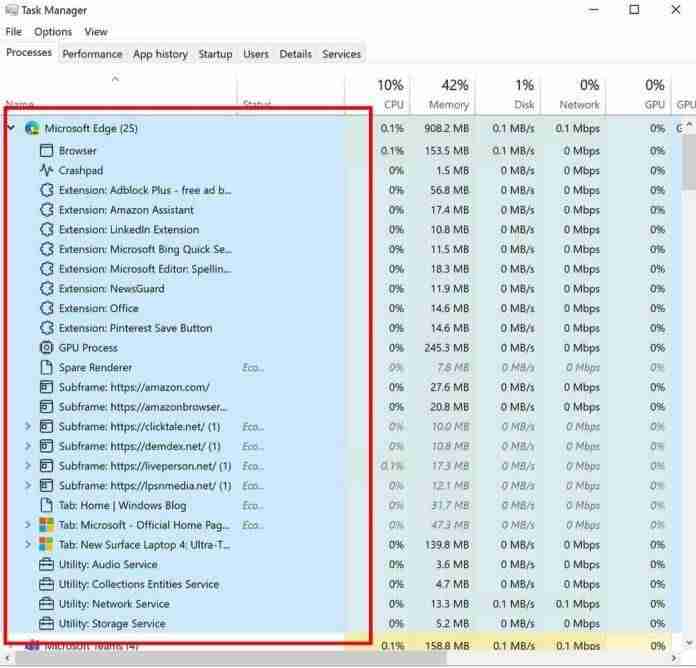Viewport: 696px width, 668px height.
Task: Expand the lpsnmedia.net subframe row
Action: point(28,486)
